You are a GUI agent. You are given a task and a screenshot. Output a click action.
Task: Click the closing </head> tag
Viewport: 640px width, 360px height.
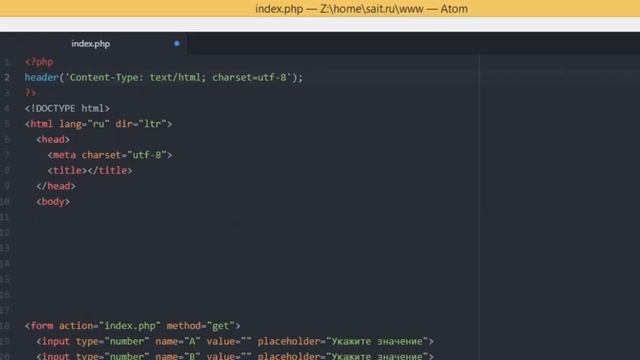click(x=56, y=186)
